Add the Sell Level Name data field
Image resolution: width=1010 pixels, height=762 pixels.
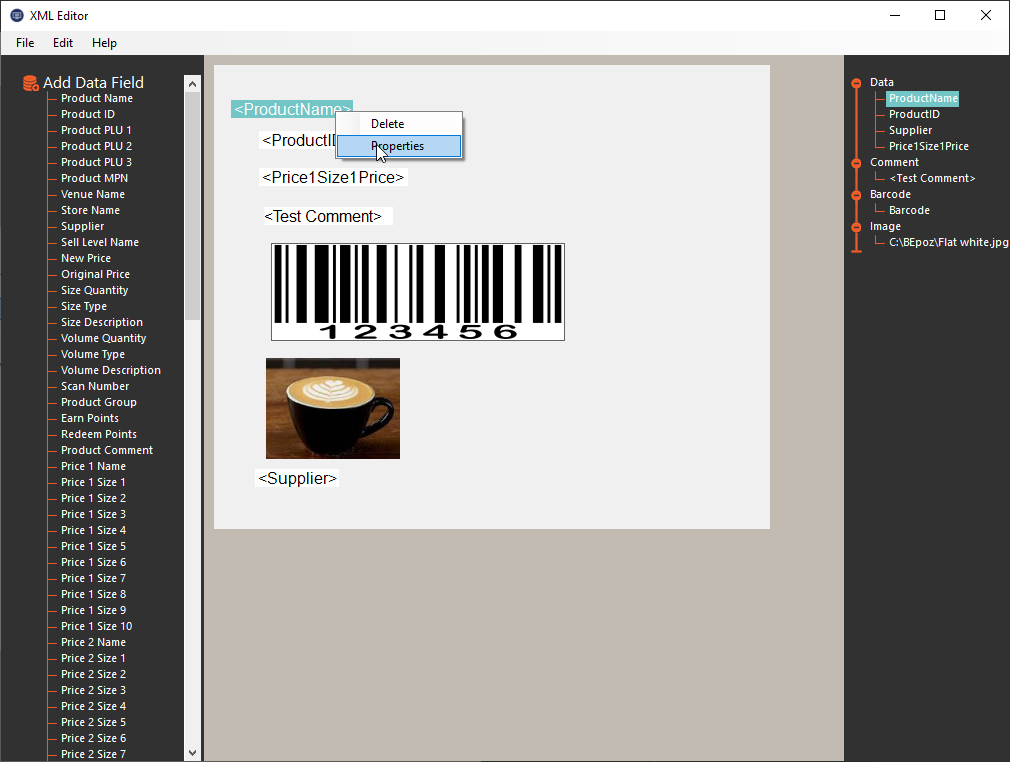coord(100,243)
